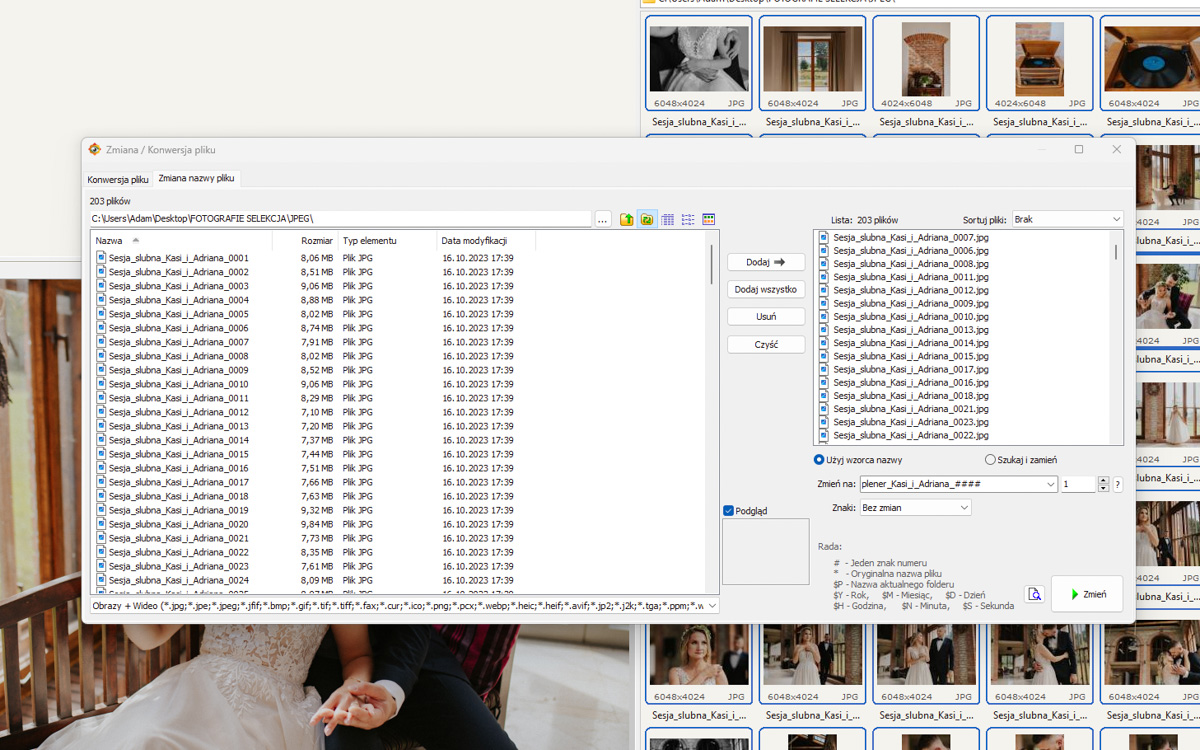Select Sesja_slubna_Kasi_i_Adriana_0023.jpg in the Lista panel

click(x=910, y=422)
